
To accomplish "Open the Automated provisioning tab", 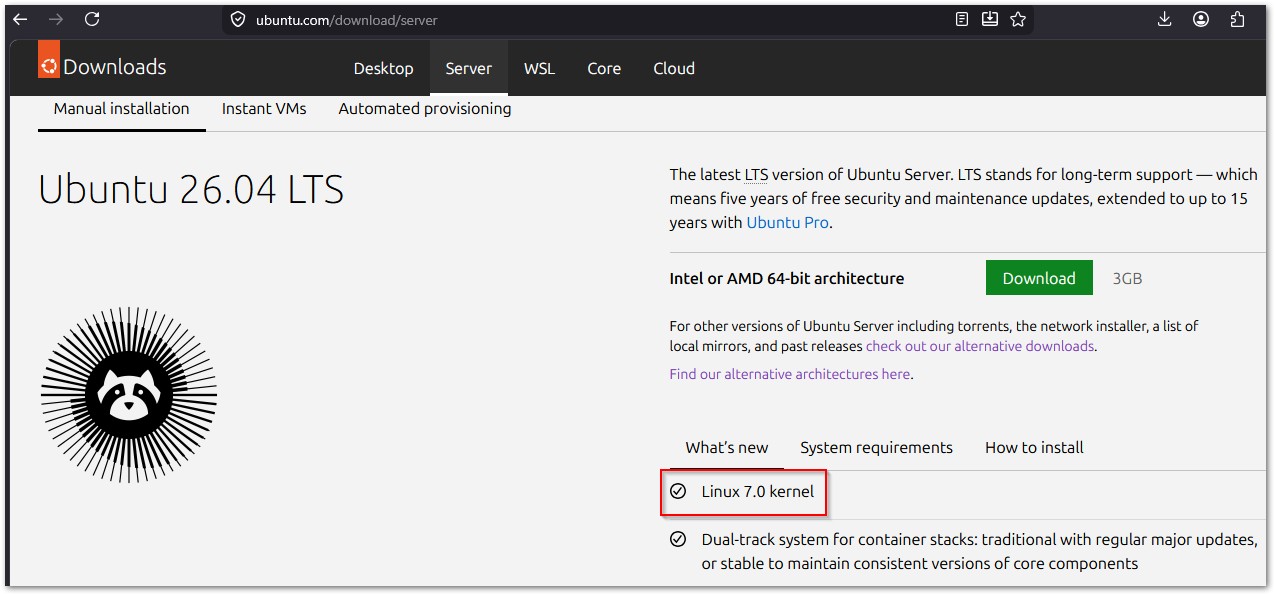I will 424,109.
